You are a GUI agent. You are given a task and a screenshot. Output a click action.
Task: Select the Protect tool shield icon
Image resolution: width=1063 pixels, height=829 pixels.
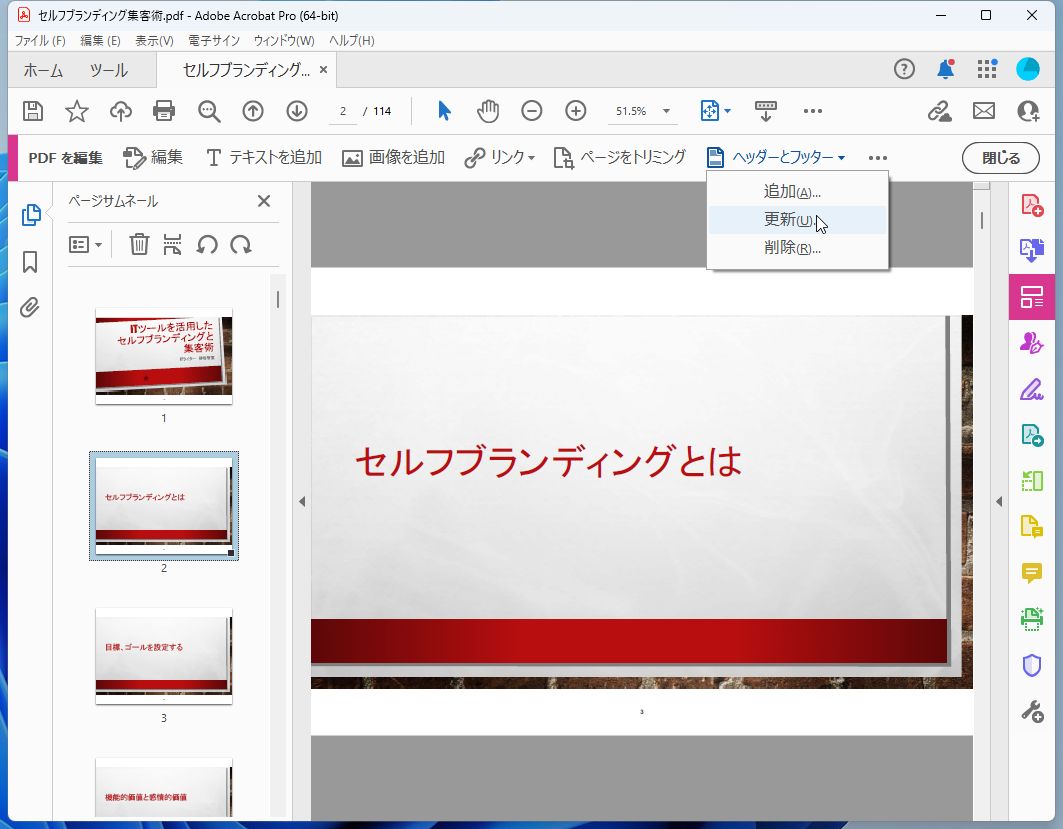(1031, 665)
